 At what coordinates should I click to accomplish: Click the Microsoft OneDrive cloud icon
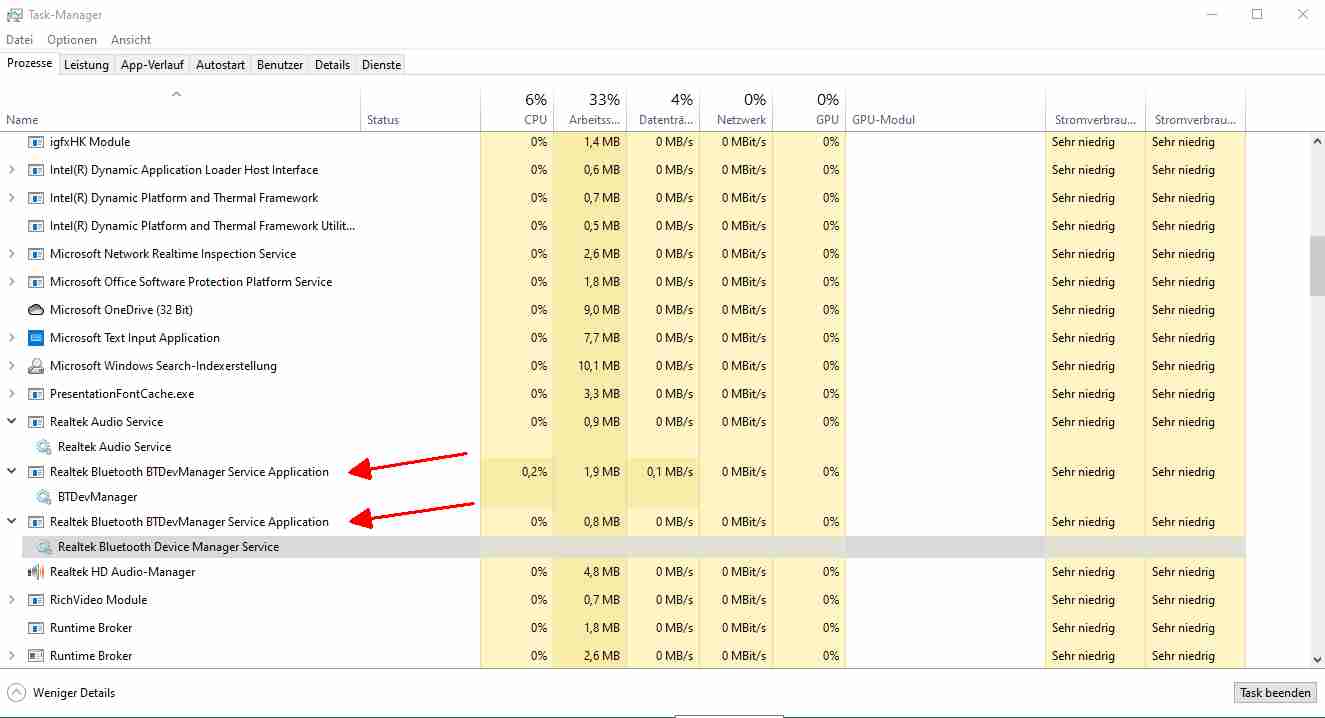[x=36, y=310]
